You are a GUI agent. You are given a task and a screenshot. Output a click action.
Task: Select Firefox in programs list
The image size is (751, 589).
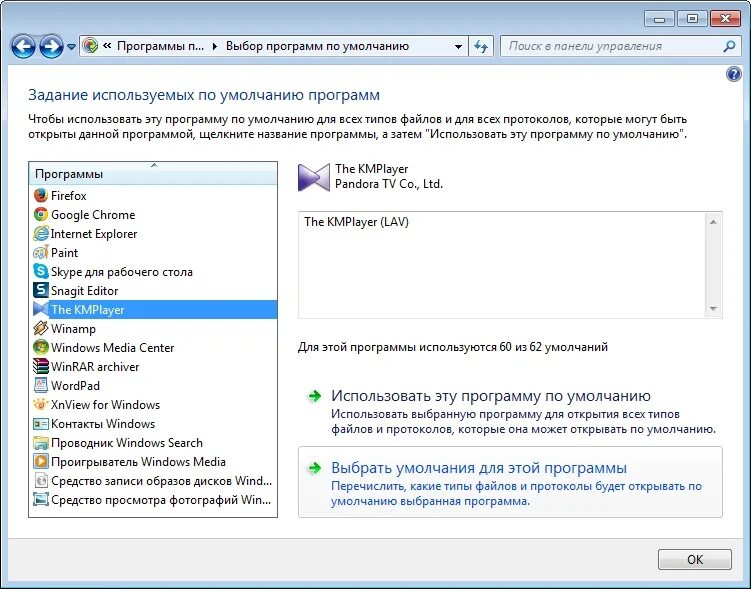click(153, 195)
